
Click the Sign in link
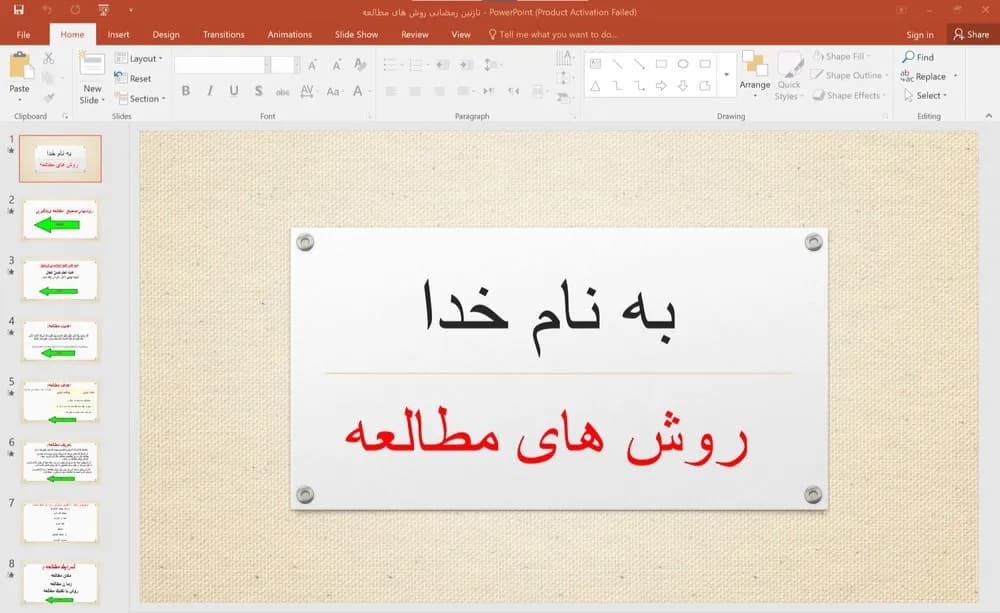920,34
